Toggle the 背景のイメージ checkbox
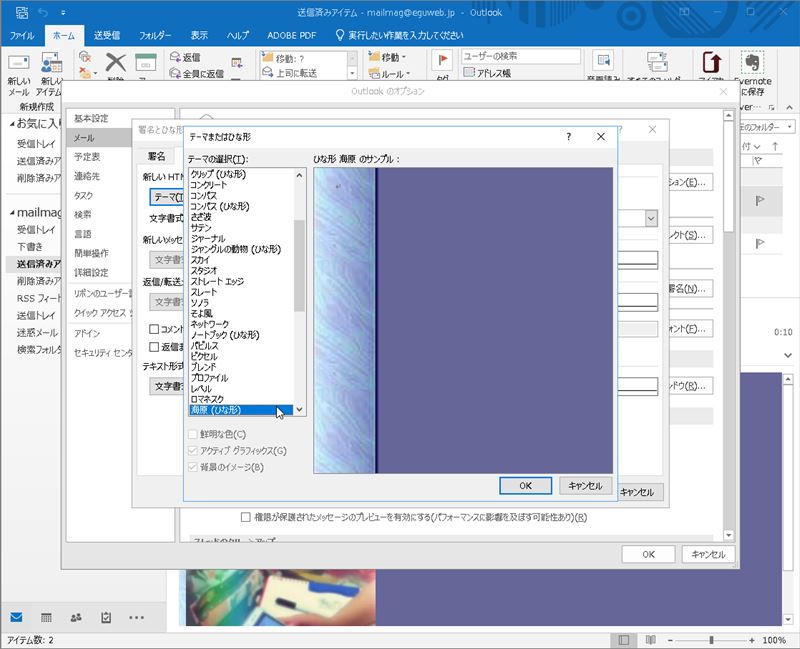 coord(194,467)
